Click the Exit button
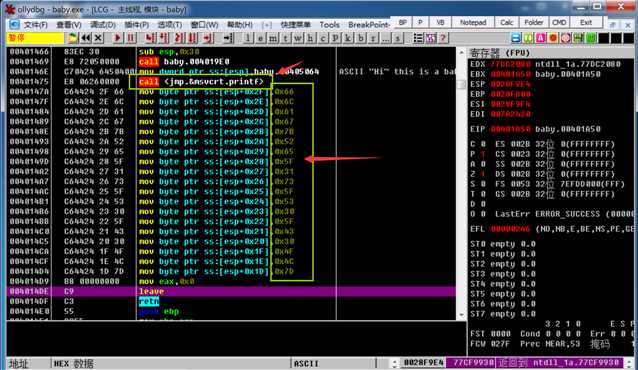638x370 pixels. (x=586, y=23)
